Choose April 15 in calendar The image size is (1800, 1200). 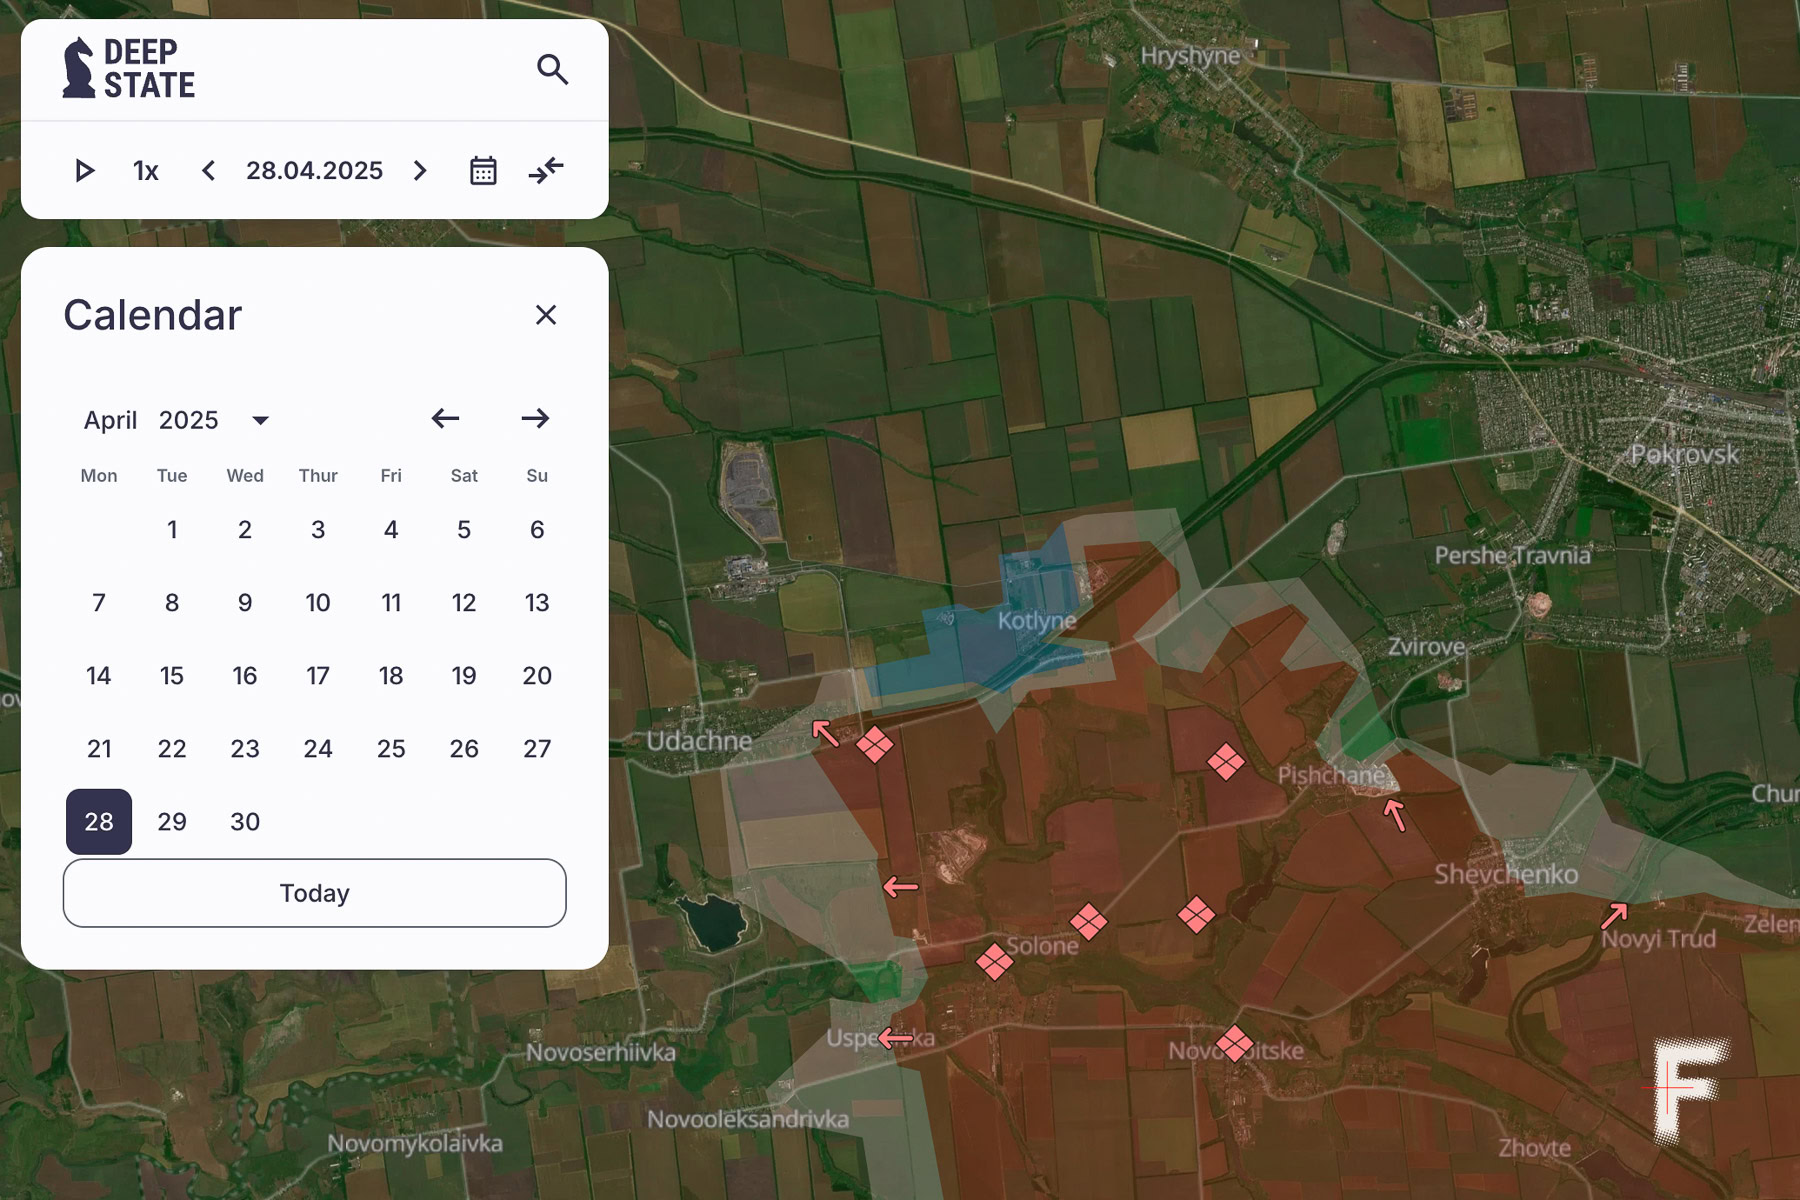coord(172,676)
